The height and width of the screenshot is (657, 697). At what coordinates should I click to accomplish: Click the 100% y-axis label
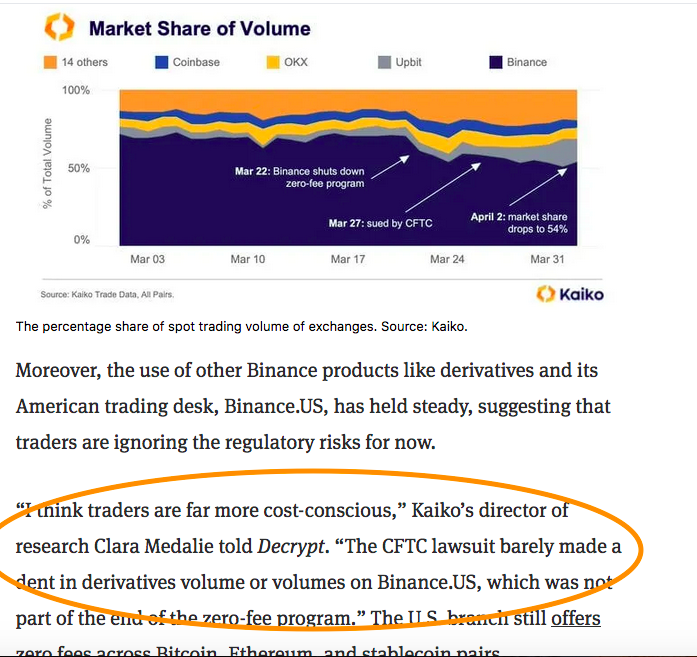coord(76,90)
